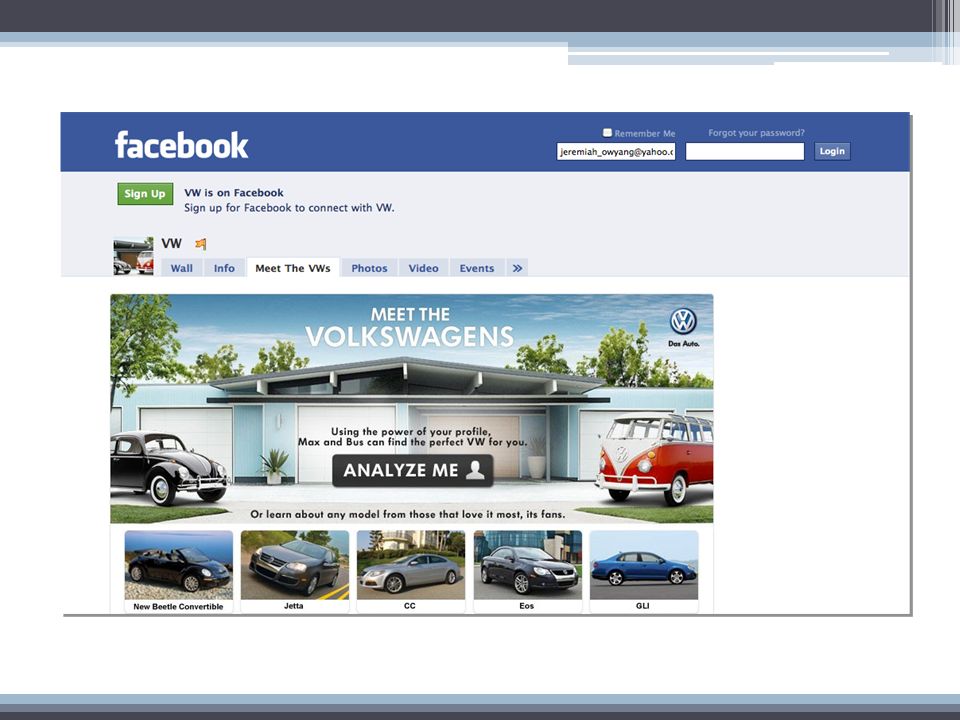
Task: Switch to the Events tab
Action: coord(477,268)
